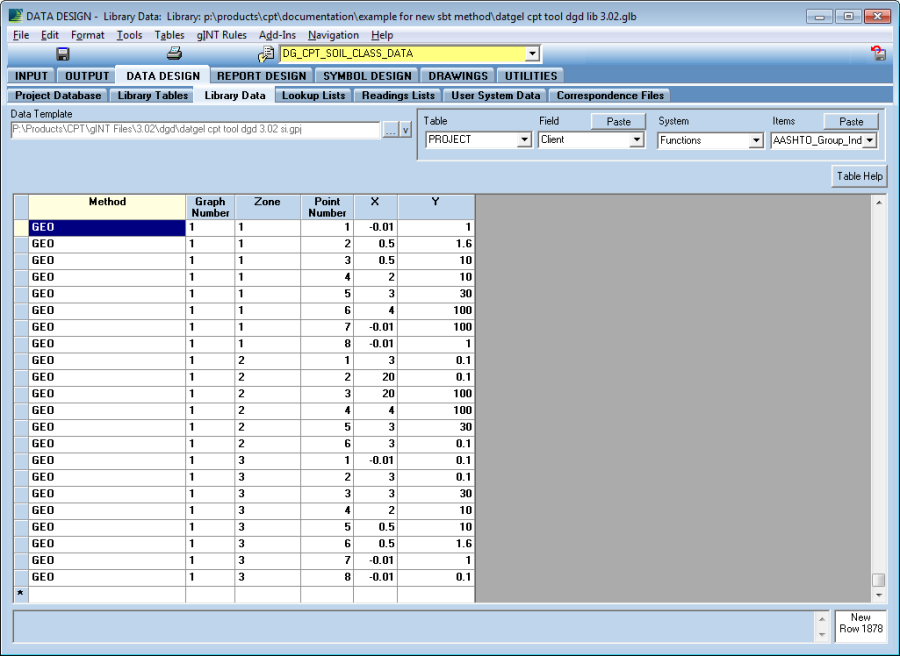This screenshot has width=900, height=656.
Task: Switch to the REPORT DESIGN tab
Action: 261,76
